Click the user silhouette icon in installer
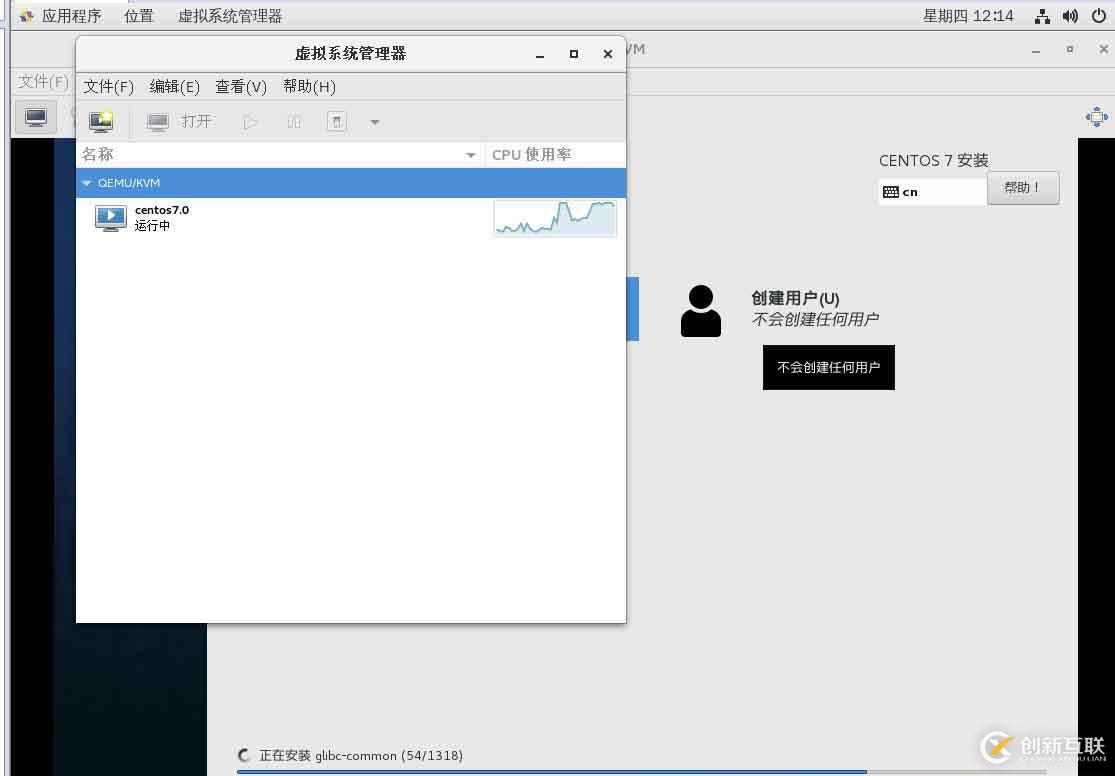 click(700, 311)
